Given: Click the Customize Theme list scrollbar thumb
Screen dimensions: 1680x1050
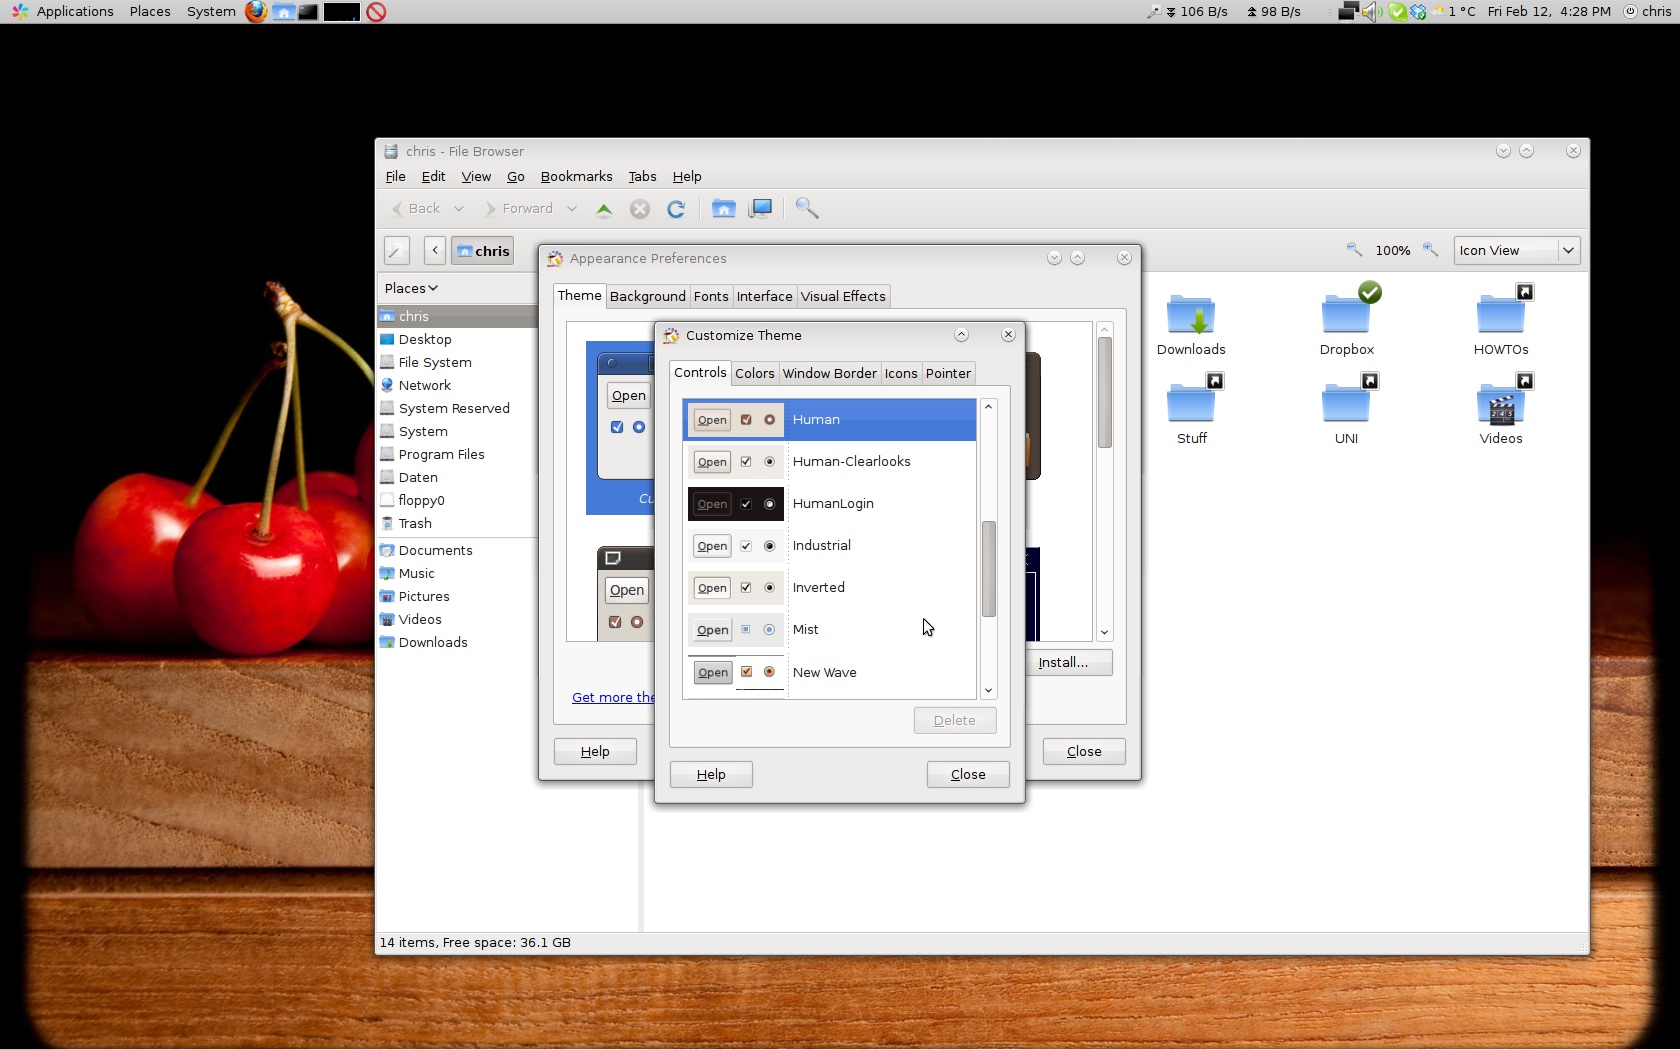Looking at the screenshot, I should pyautogui.click(x=988, y=569).
